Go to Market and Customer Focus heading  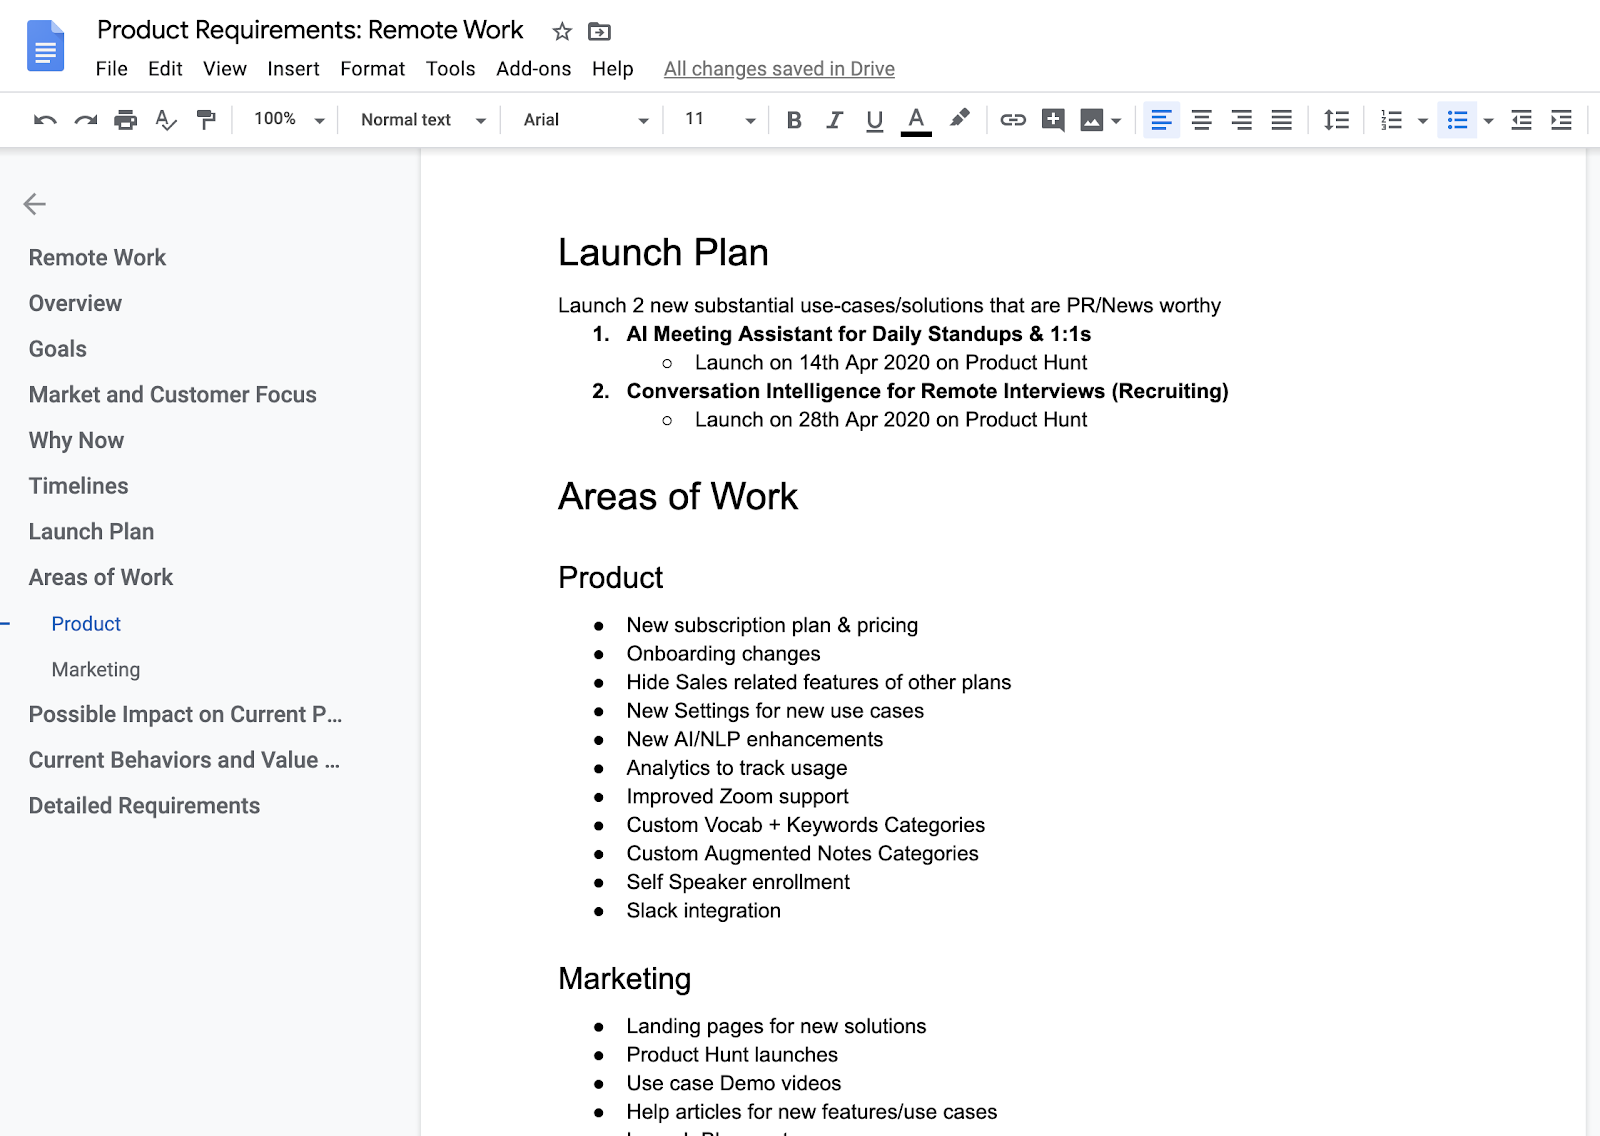point(173,395)
